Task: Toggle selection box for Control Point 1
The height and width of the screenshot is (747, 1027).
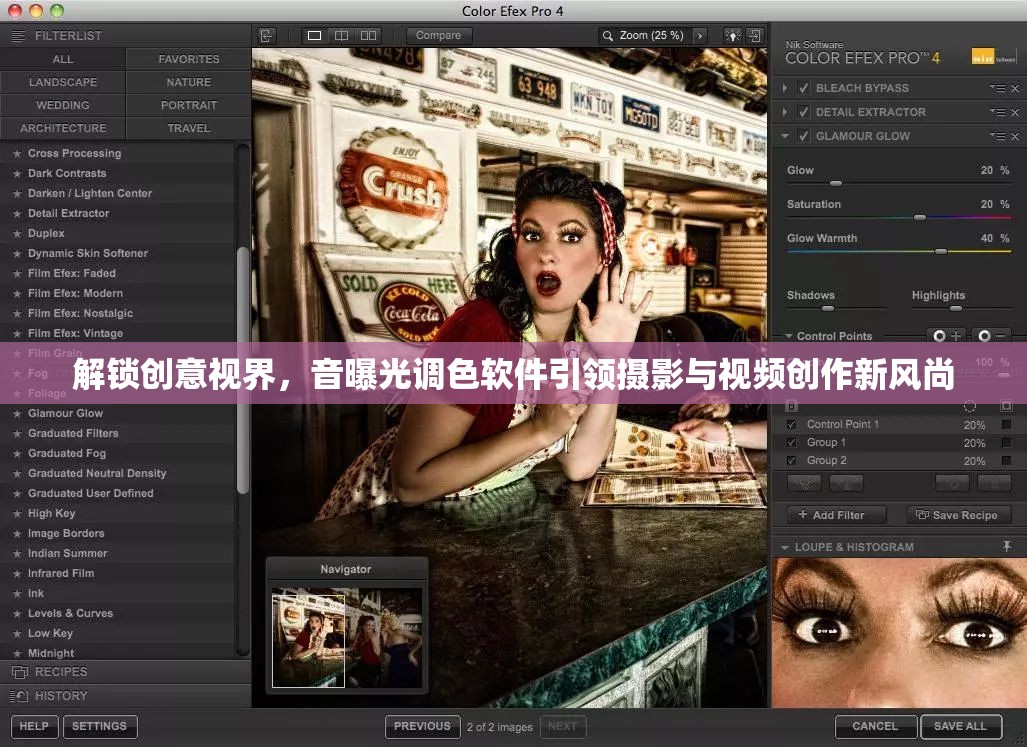Action: pyautogui.click(x=1007, y=424)
